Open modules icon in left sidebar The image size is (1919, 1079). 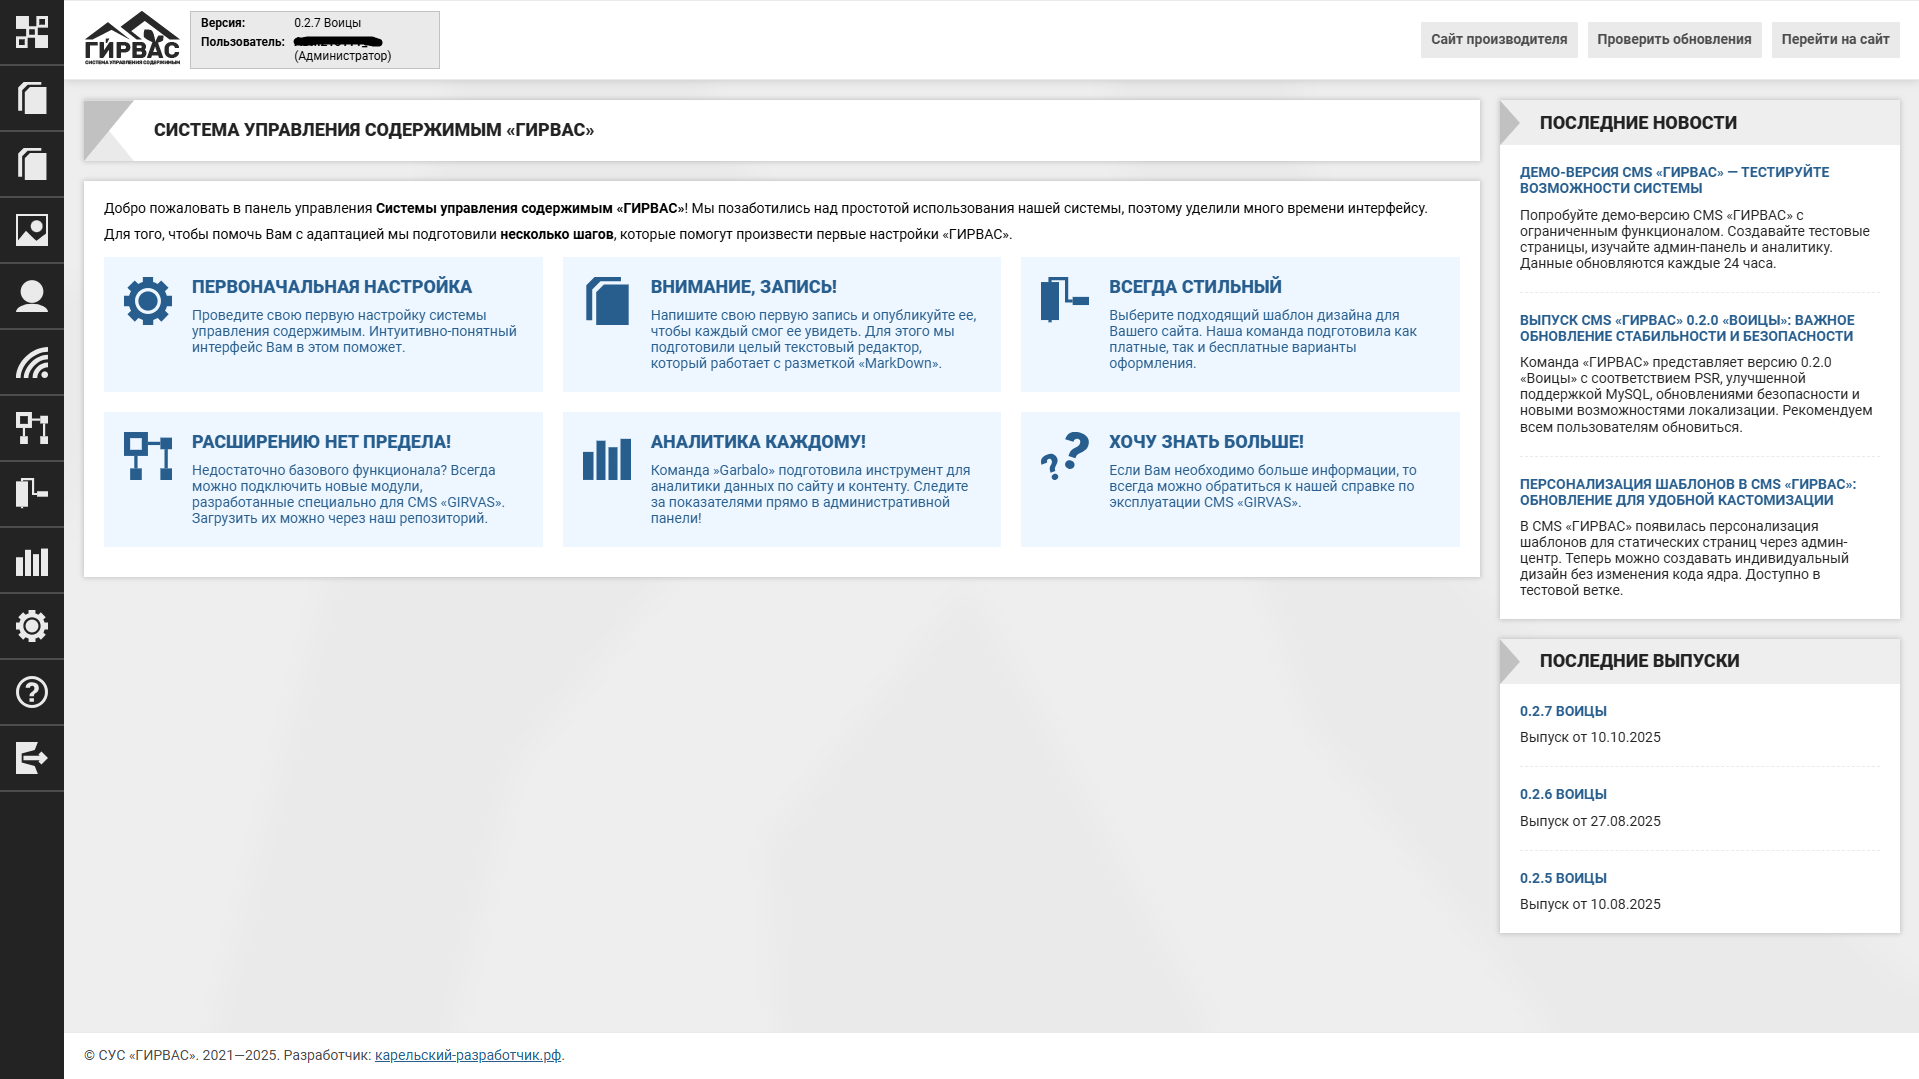[x=32, y=428]
